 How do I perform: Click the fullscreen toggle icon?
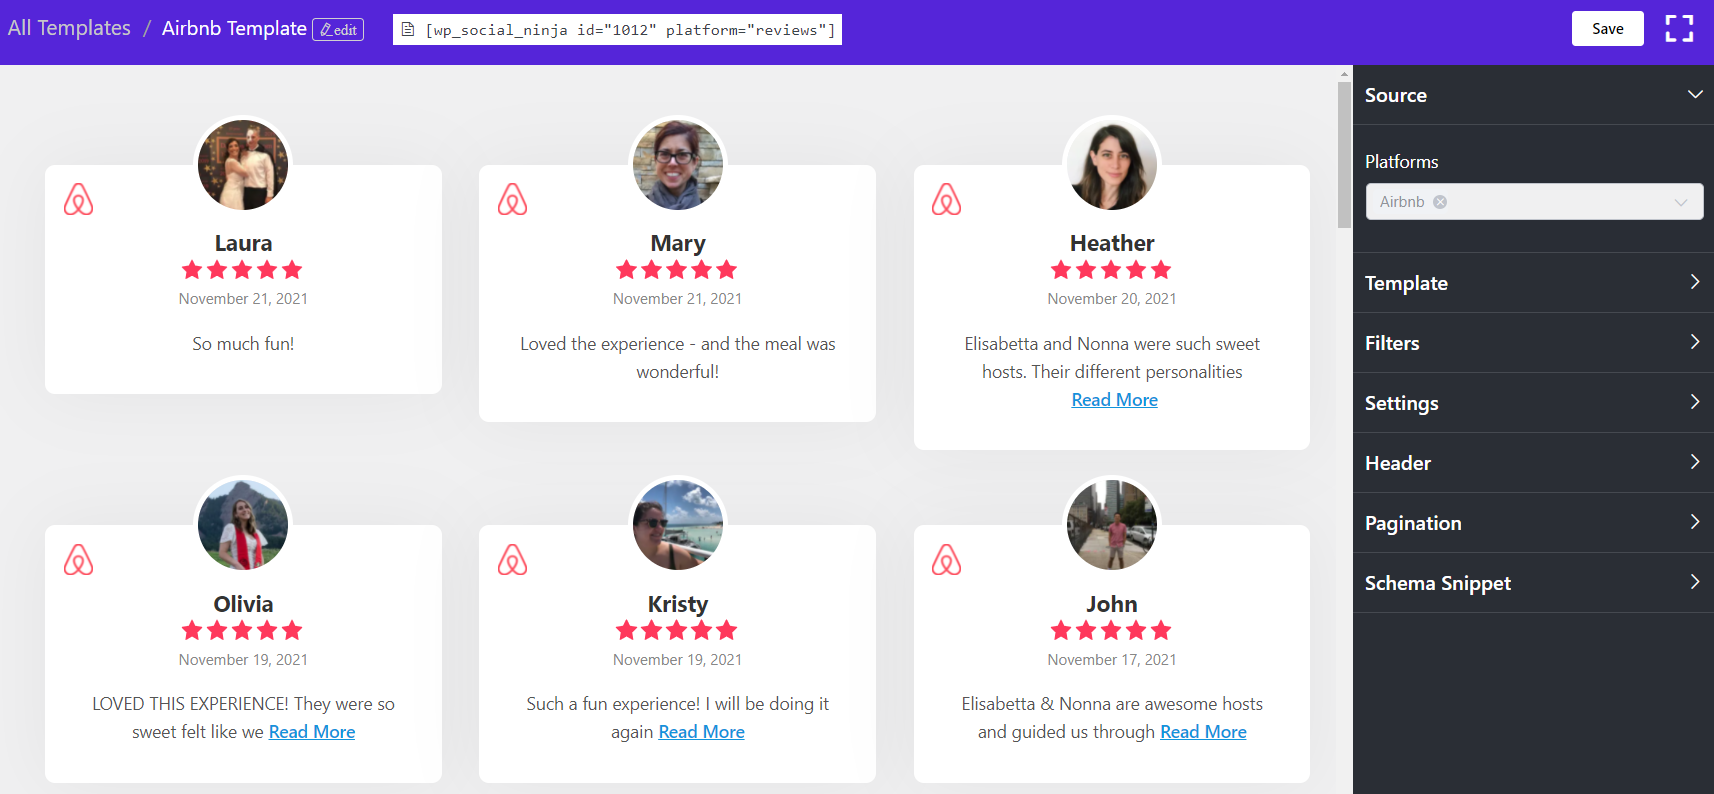pos(1679,28)
